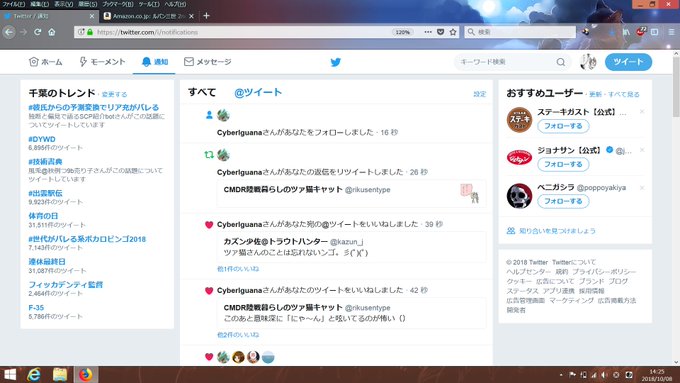Open ファイル(F) menu in Firefox
Image resolution: width=680 pixels, height=383 pixels.
tap(13, 4)
